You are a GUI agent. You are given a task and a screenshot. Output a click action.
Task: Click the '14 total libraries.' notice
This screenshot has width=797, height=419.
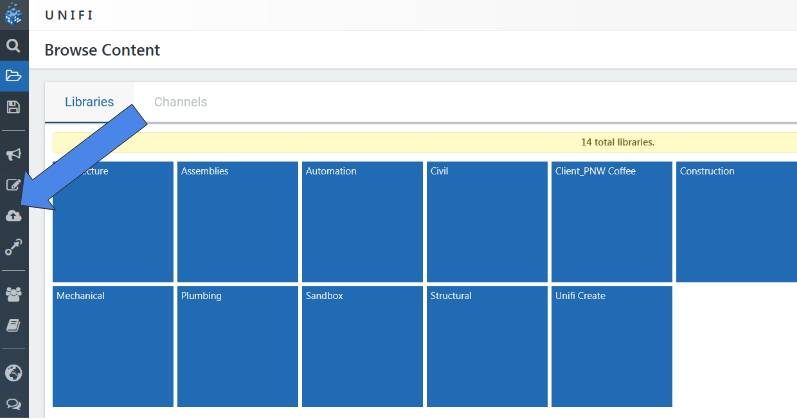[618, 142]
